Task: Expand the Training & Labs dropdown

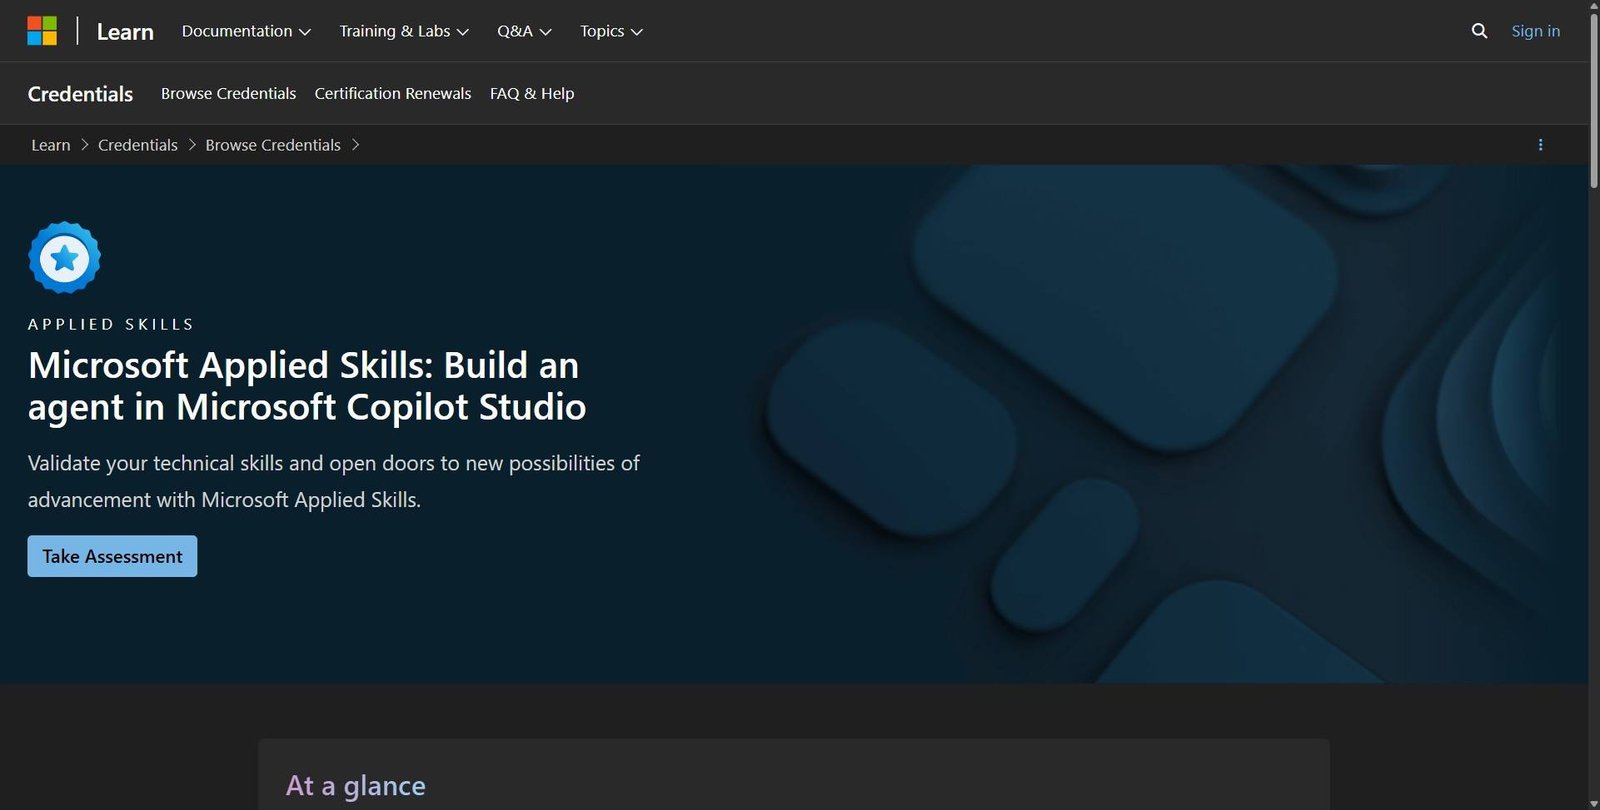Action: click(x=404, y=31)
